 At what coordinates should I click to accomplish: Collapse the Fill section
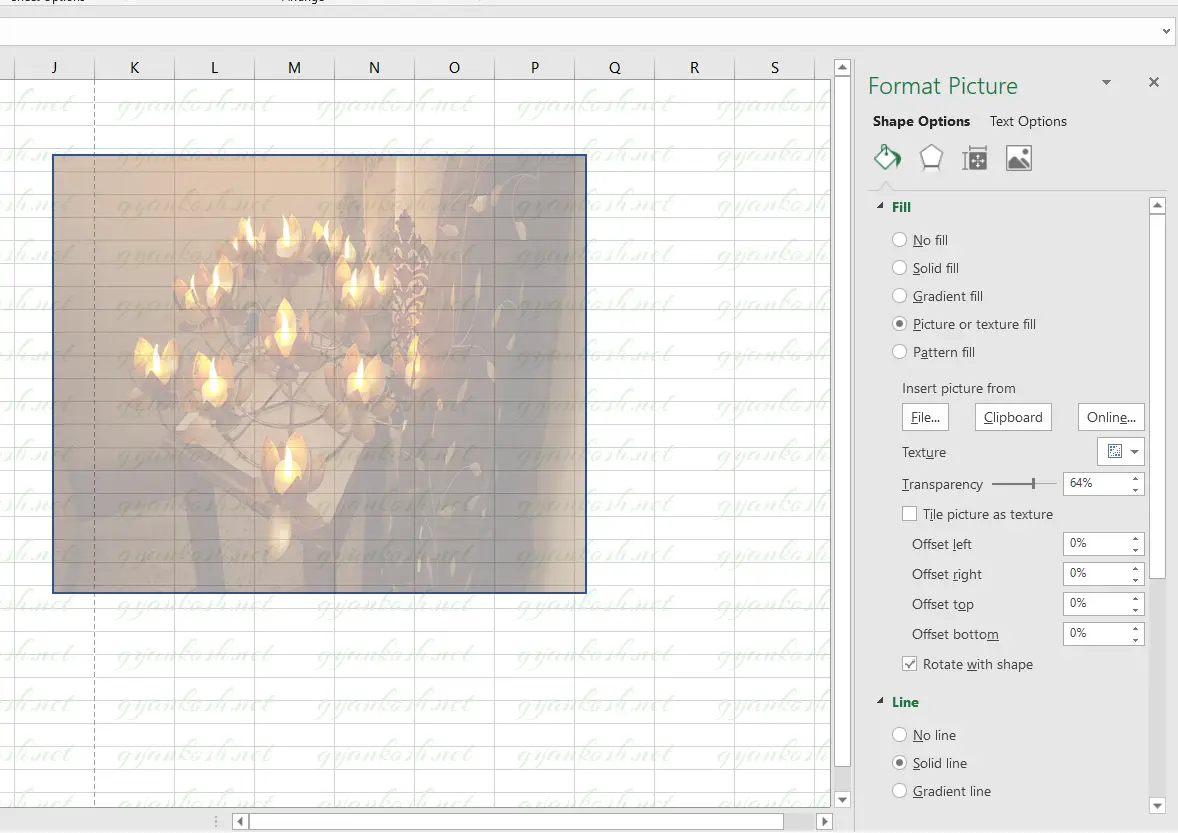pos(880,207)
